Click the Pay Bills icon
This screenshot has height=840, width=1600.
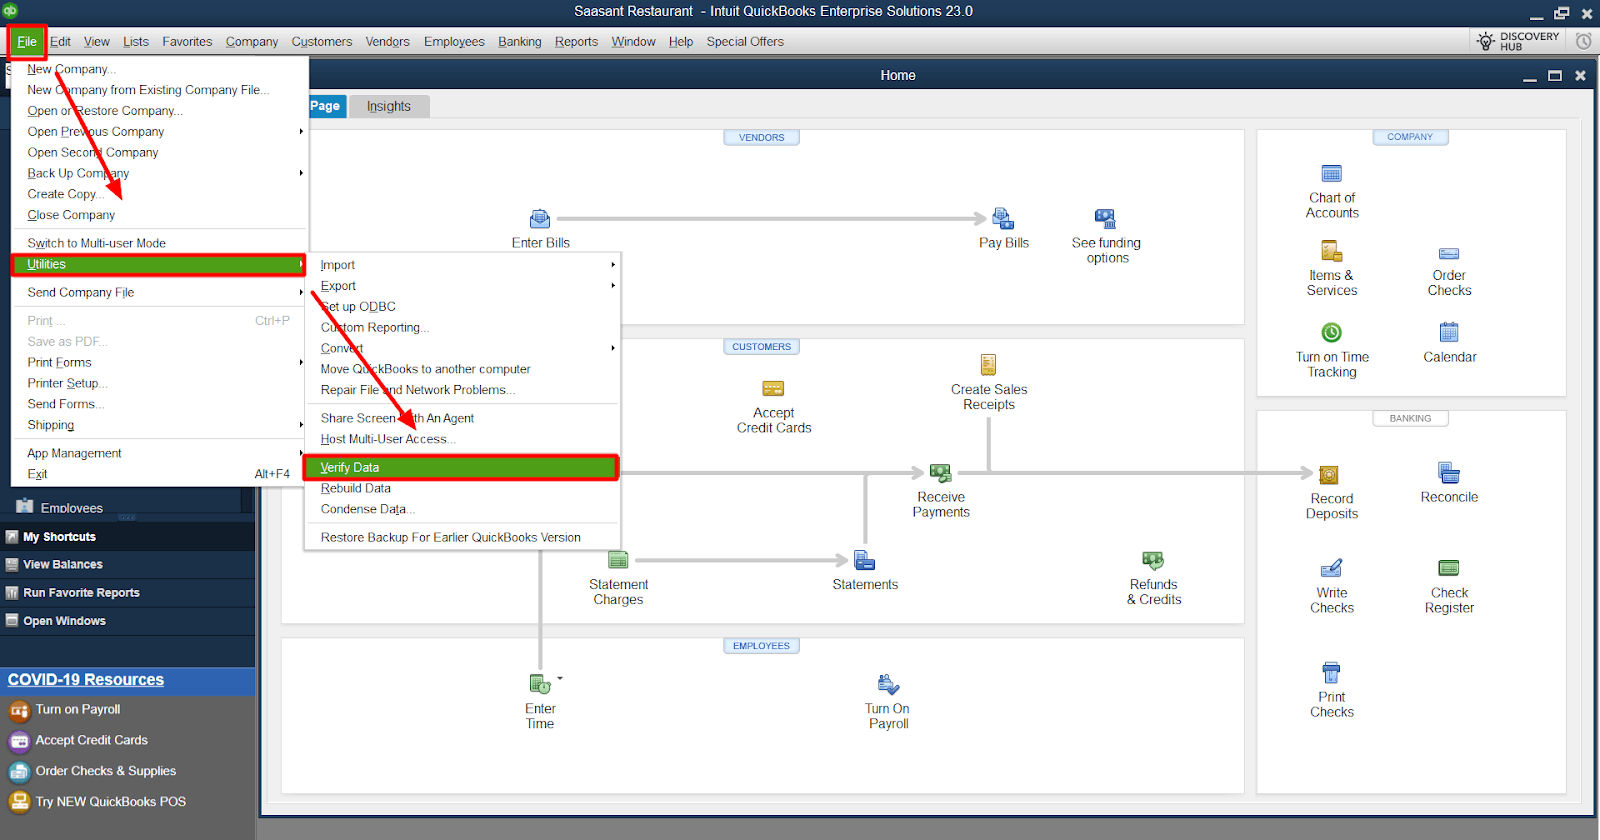(x=1003, y=219)
